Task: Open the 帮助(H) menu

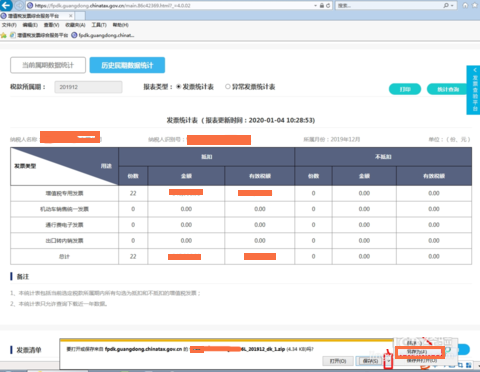Action: [x=120, y=25]
